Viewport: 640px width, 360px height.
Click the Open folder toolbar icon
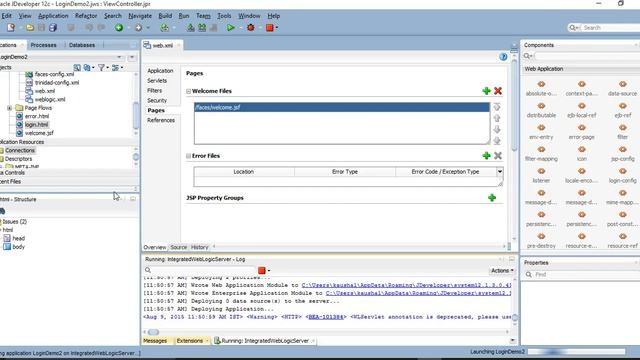click(30, 27)
